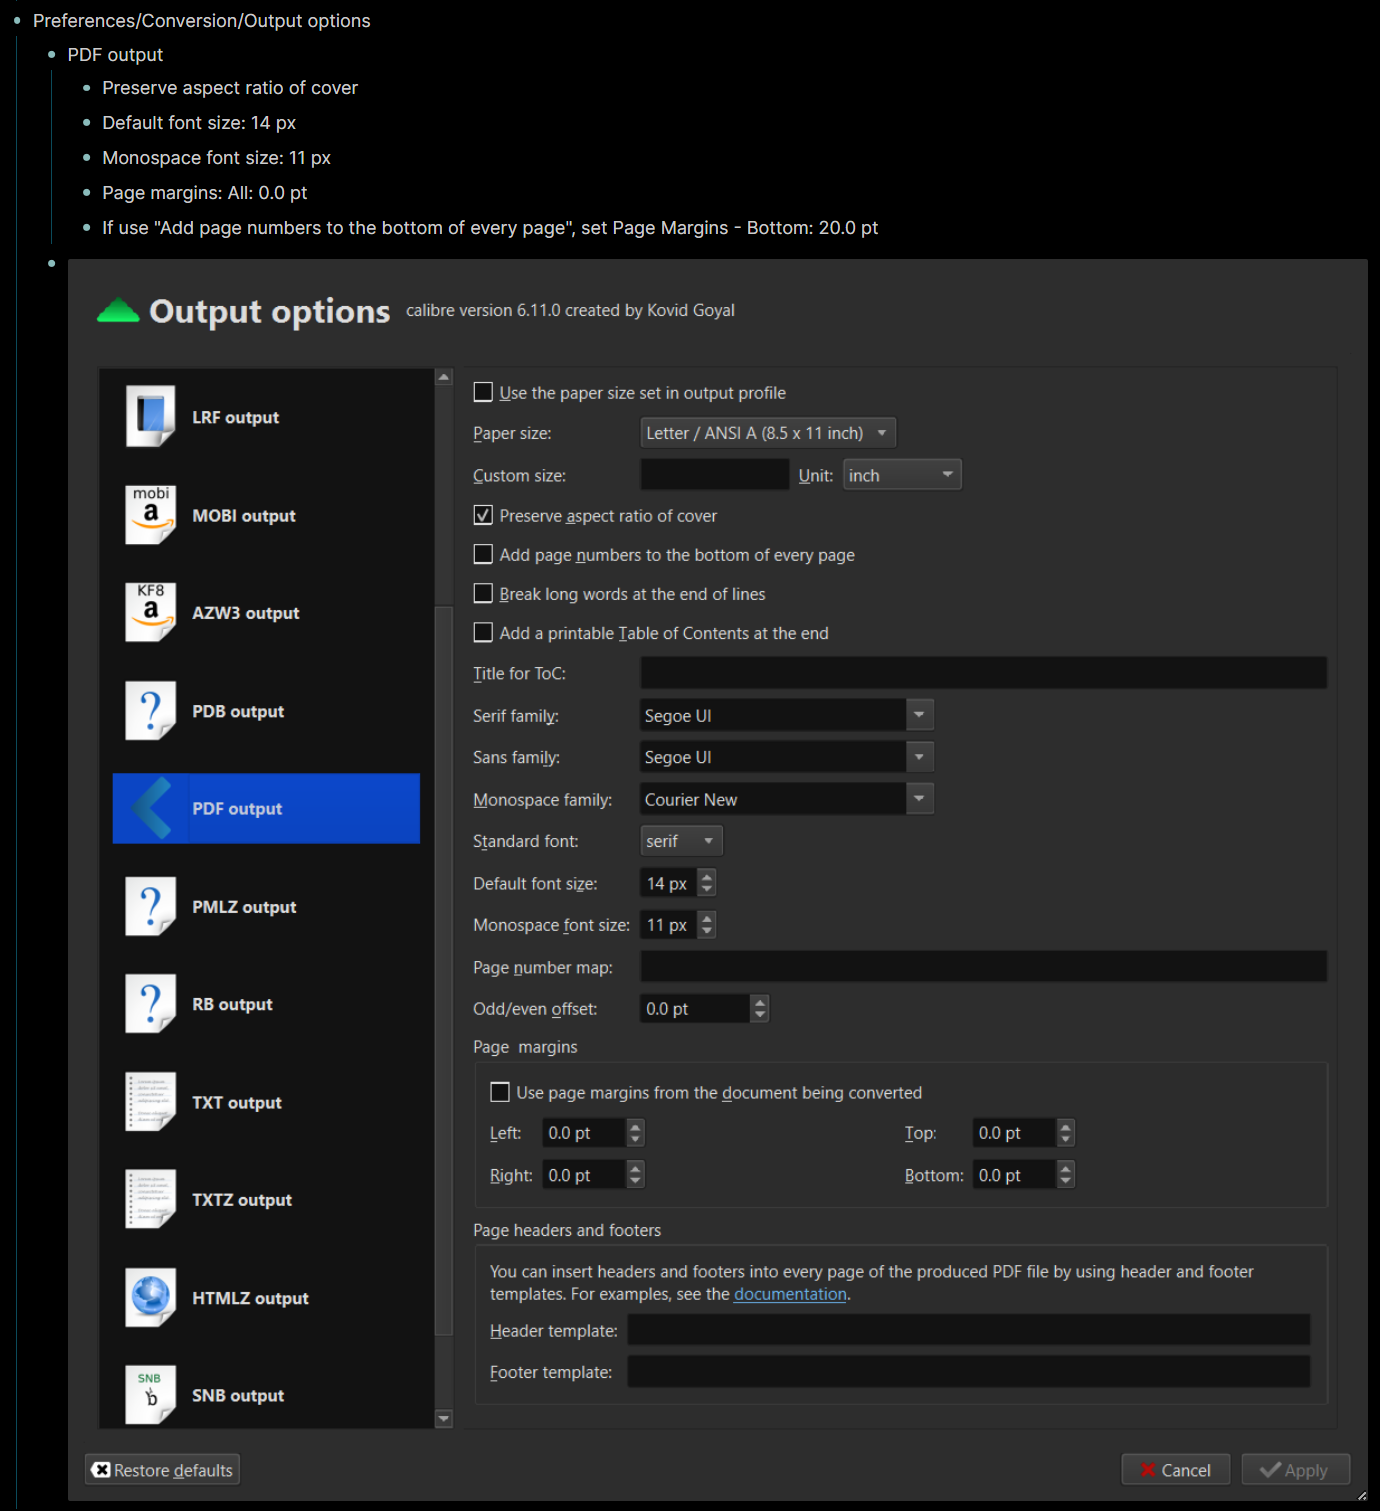Image resolution: width=1380 pixels, height=1511 pixels.
Task: Open the Paper size dropdown
Action: (x=767, y=433)
